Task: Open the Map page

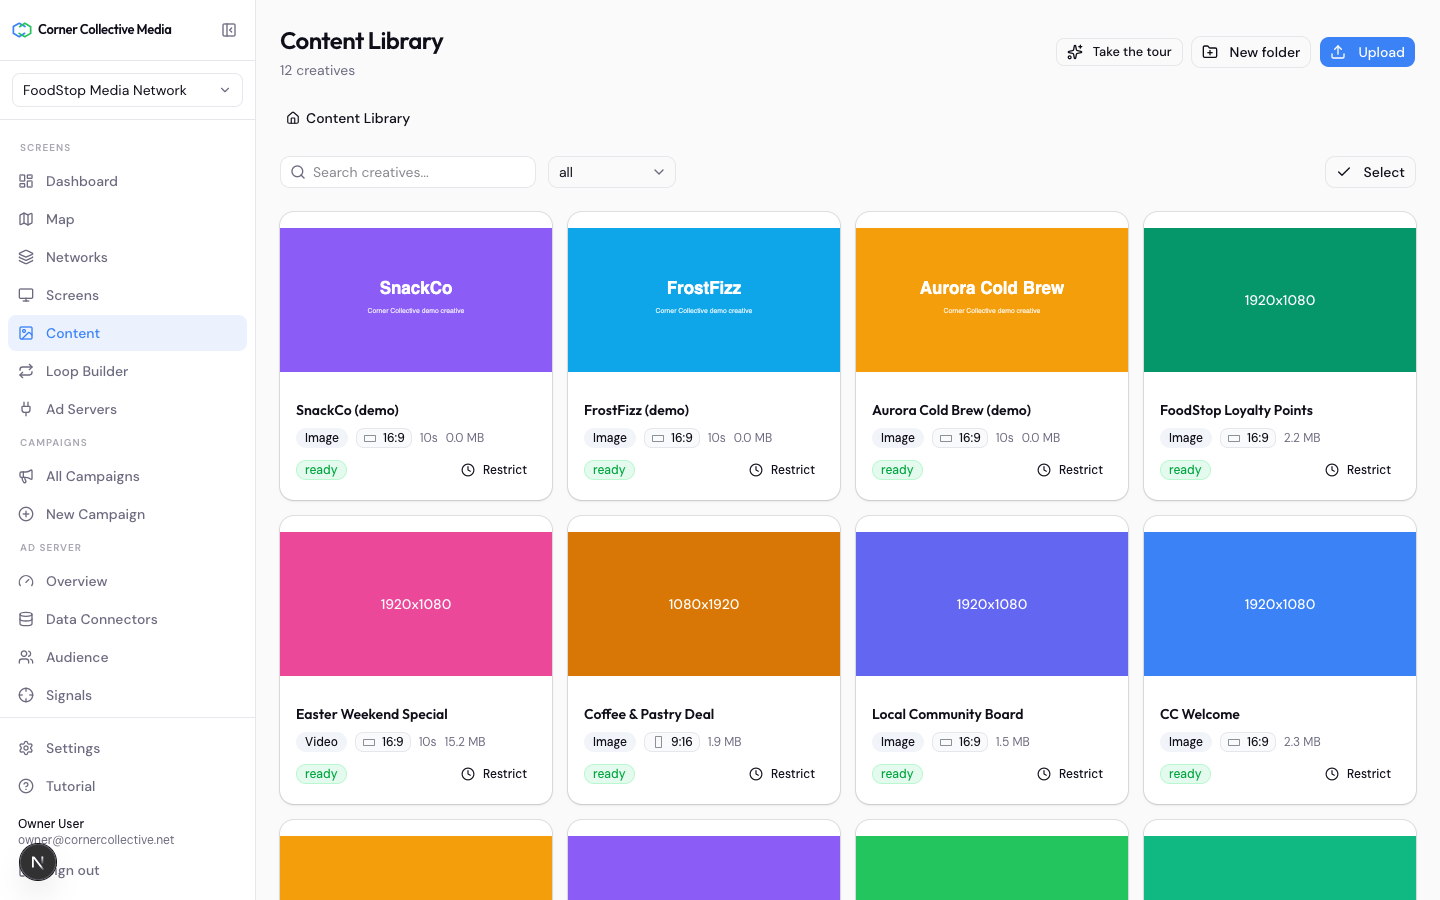Action: click(127, 219)
